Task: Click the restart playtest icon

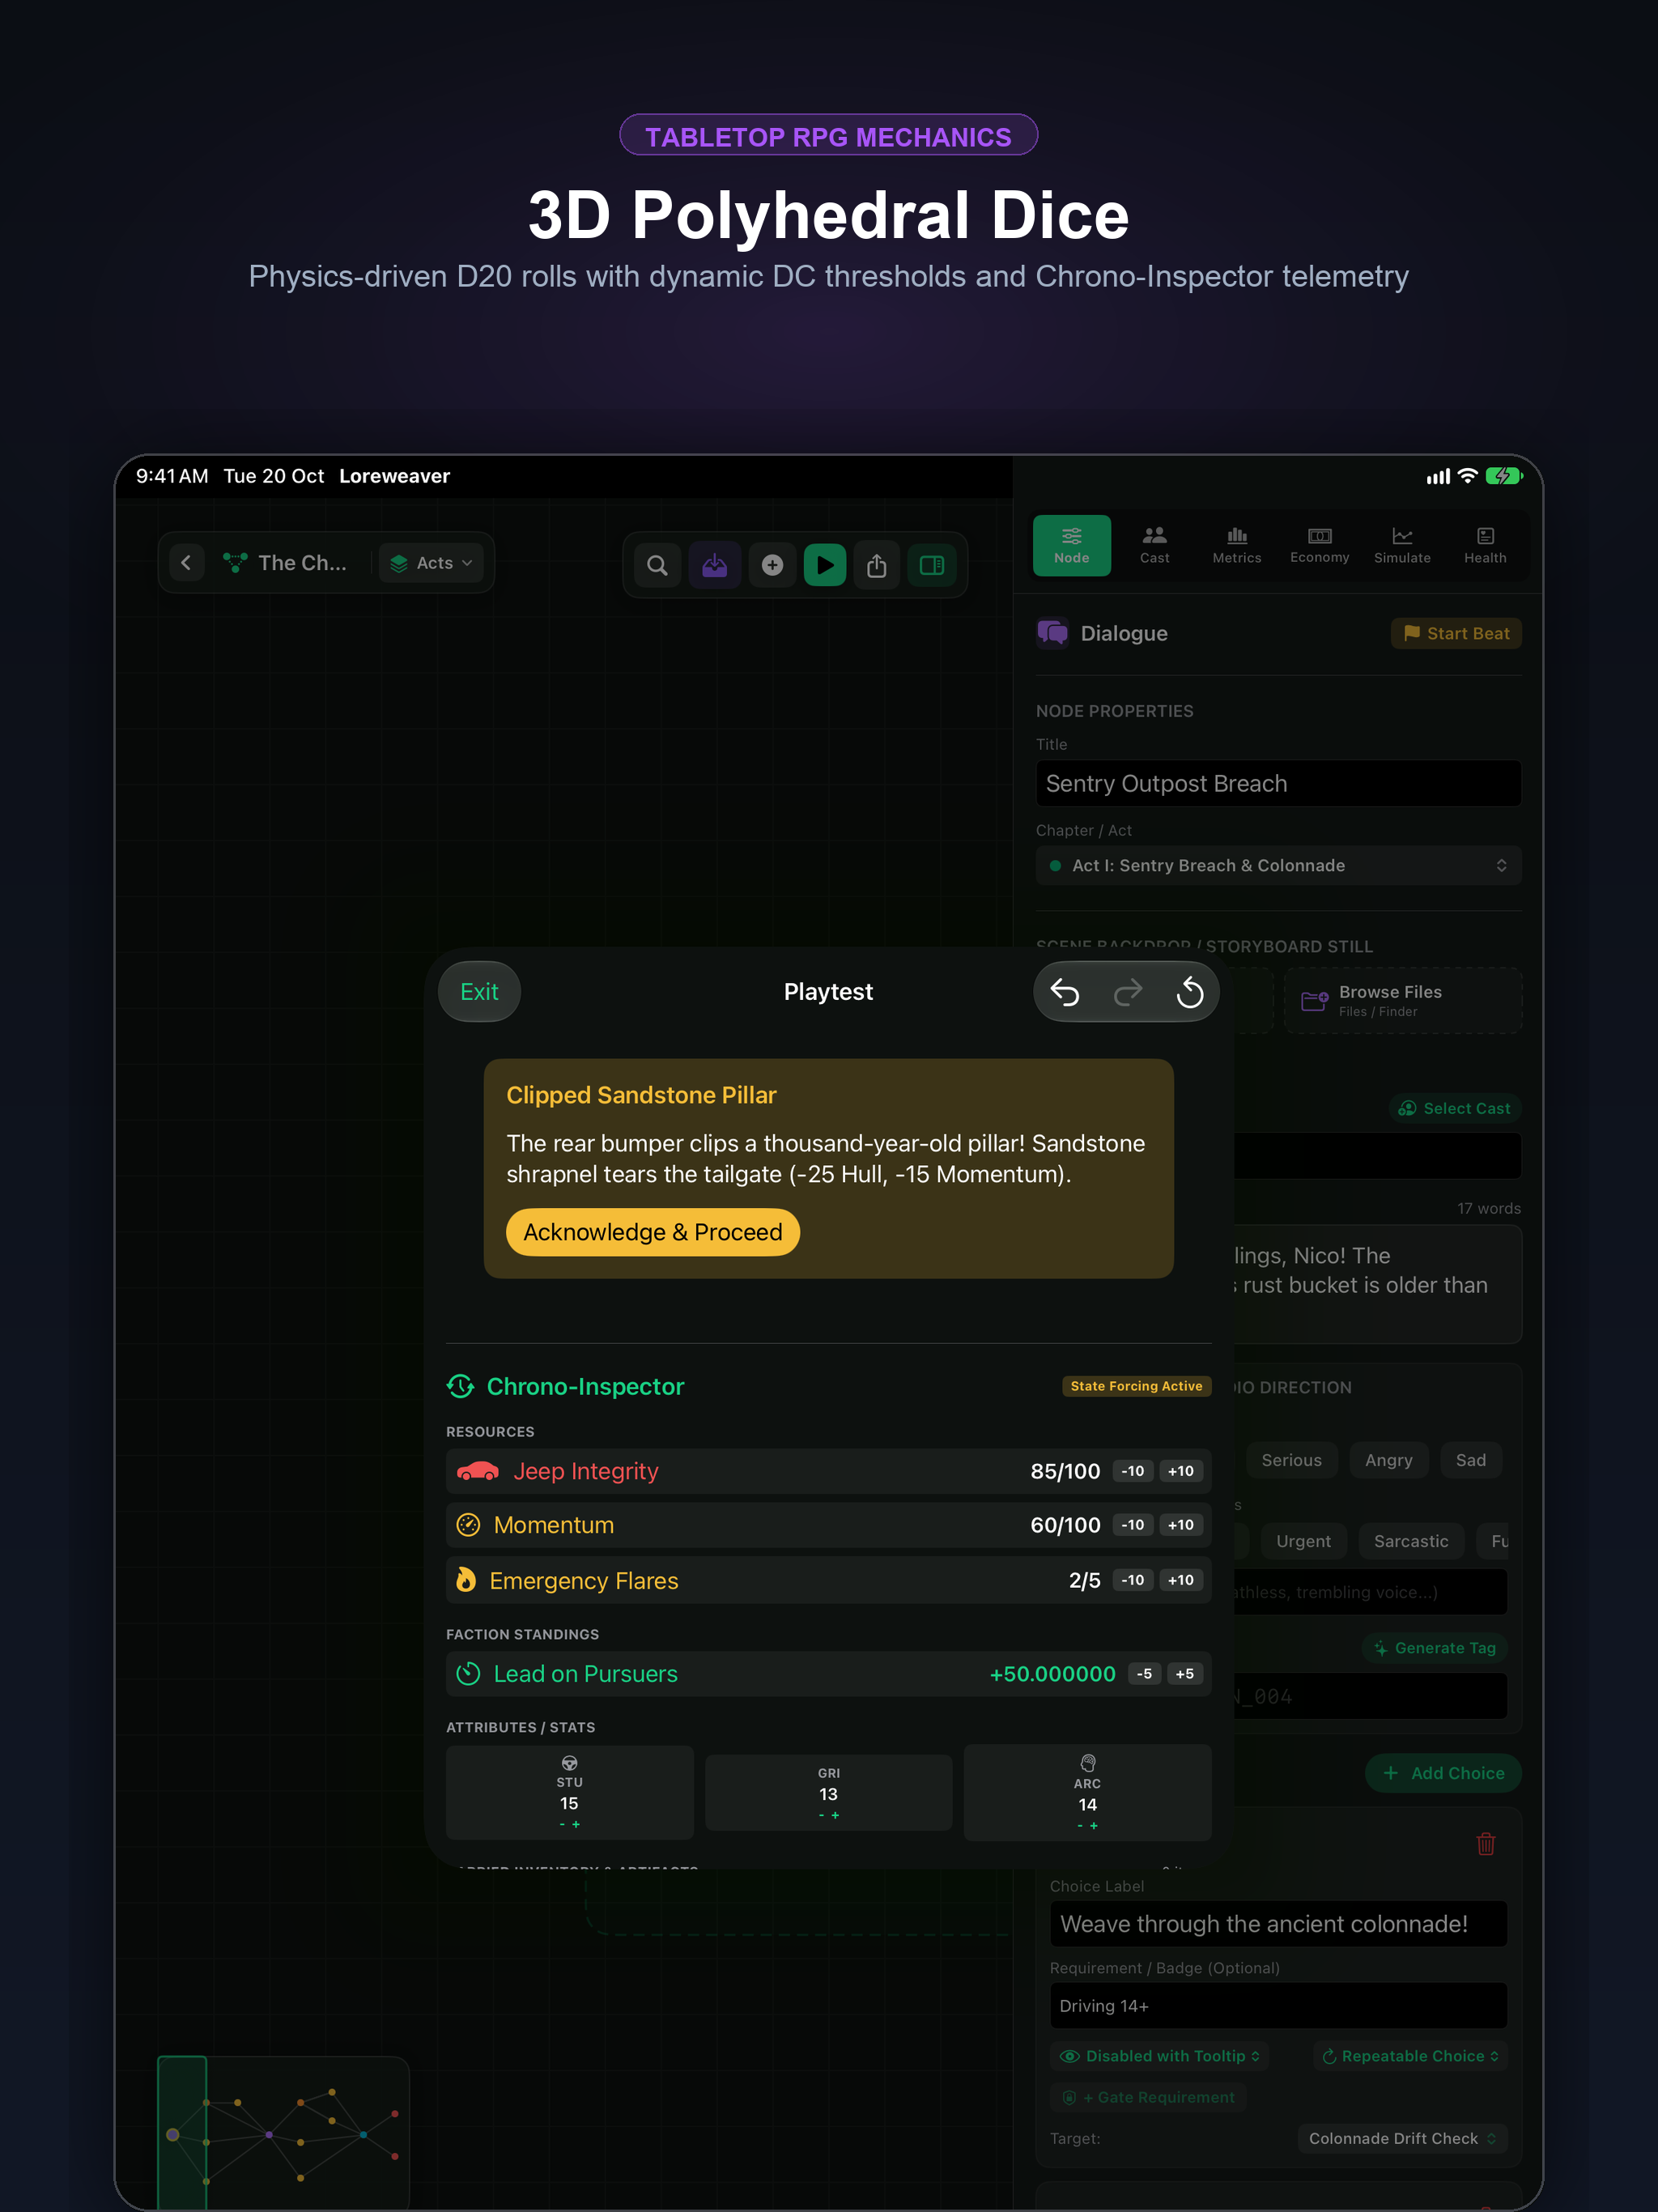Action: click(1189, 992)
